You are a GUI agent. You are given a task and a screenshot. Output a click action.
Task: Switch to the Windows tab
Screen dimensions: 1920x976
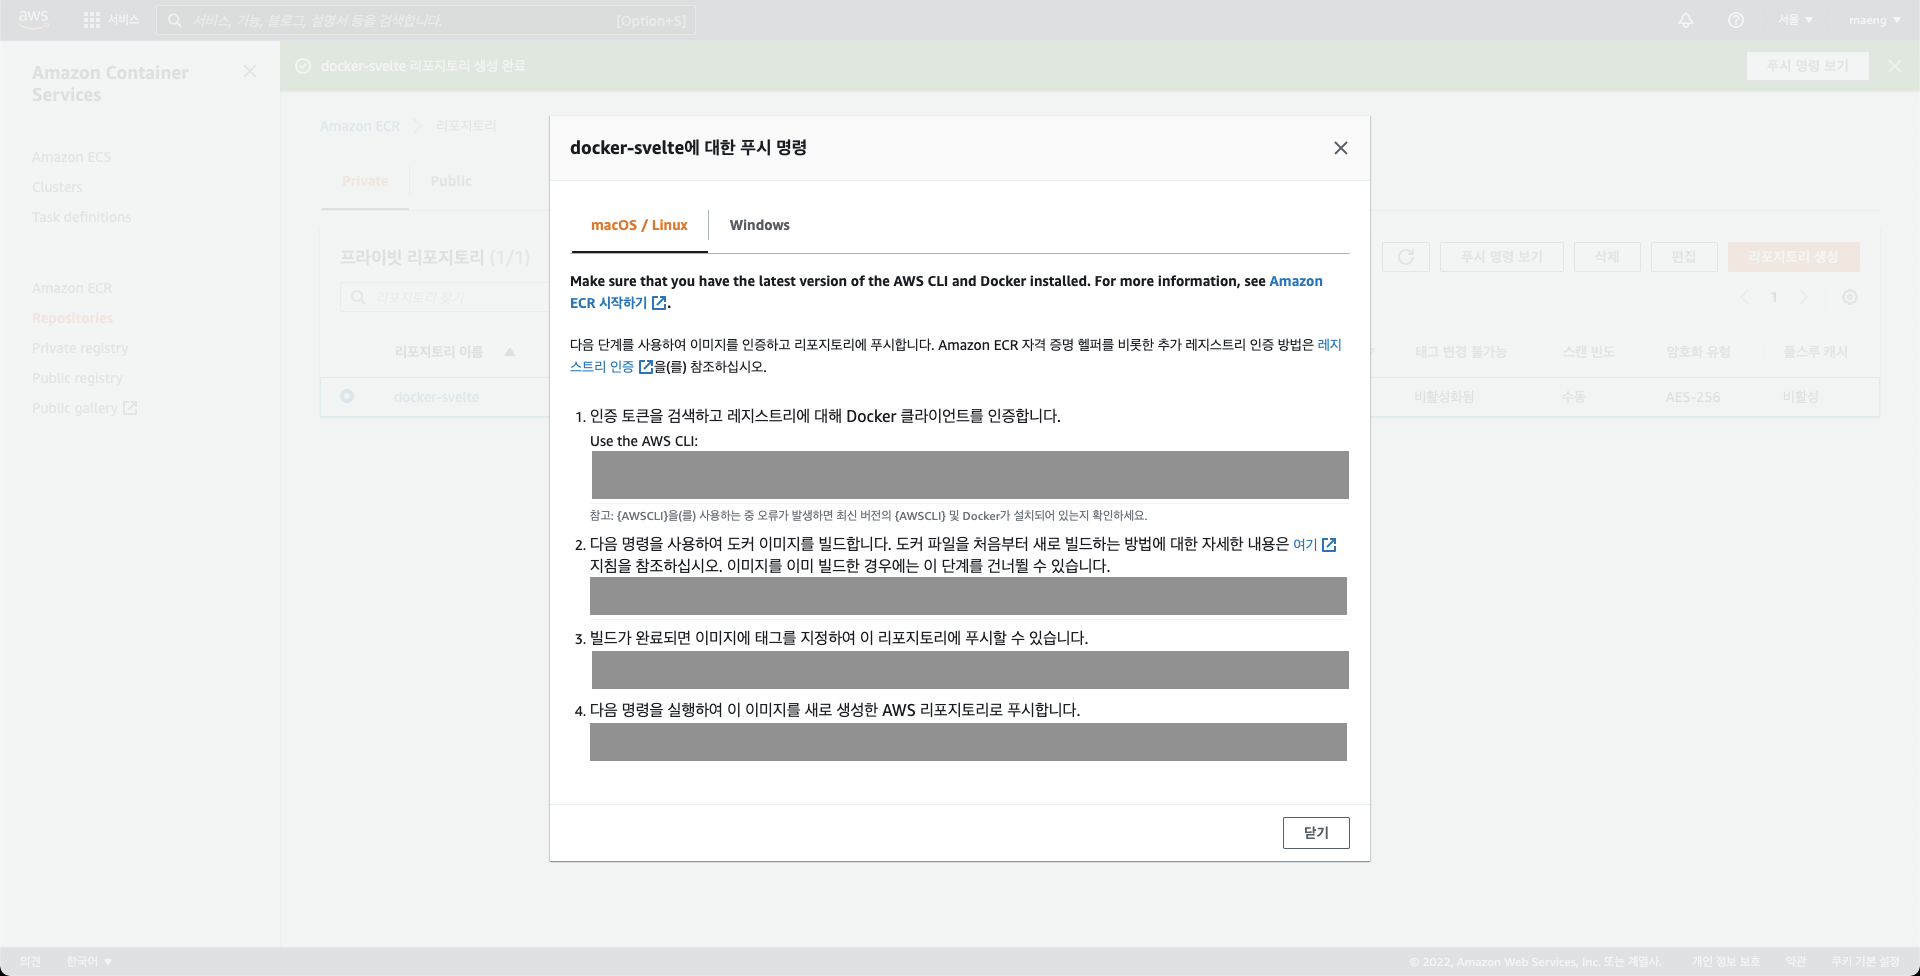pyautogui.click(x=760, y=225)
